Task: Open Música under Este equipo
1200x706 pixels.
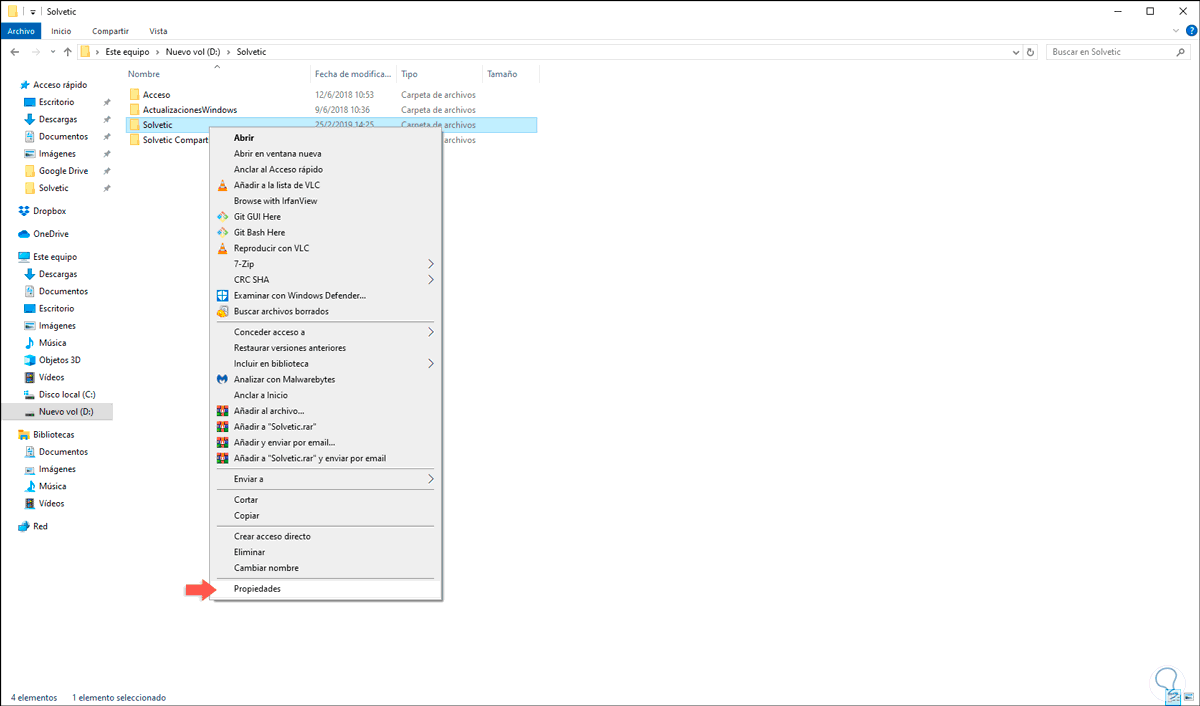Action: point(52,343)
